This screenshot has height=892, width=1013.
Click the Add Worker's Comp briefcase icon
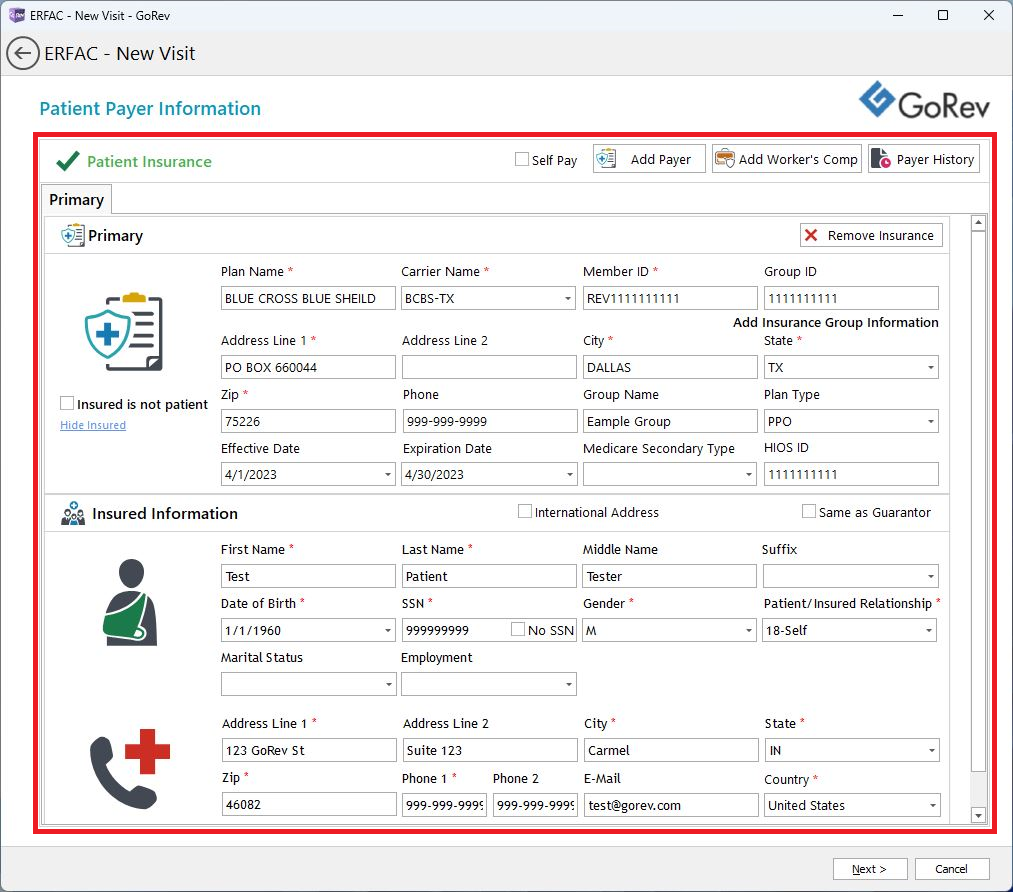[725, 159]
